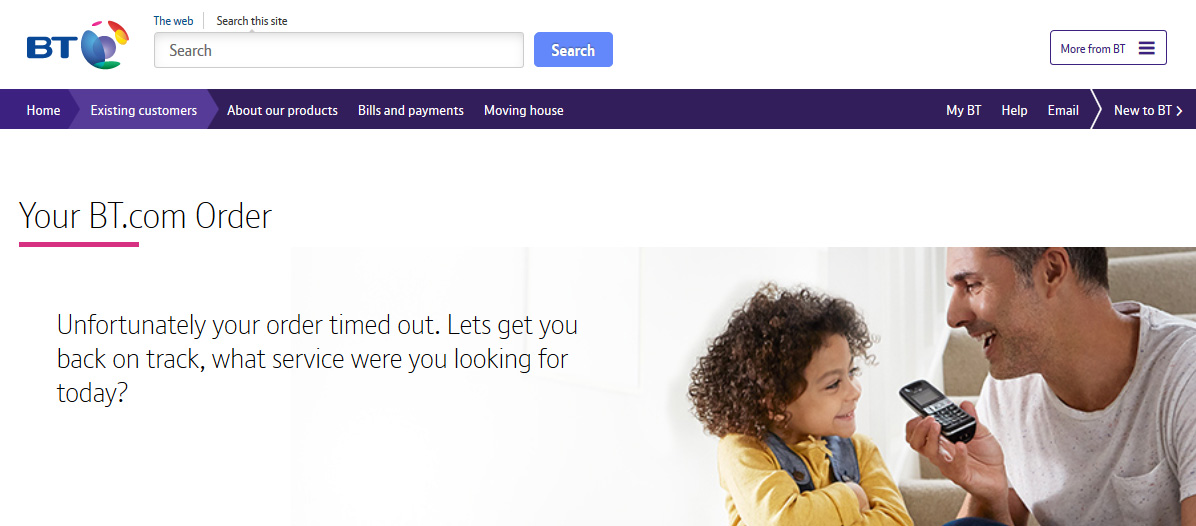
Task: Select Search this site scope
Action: click(252, 21)
